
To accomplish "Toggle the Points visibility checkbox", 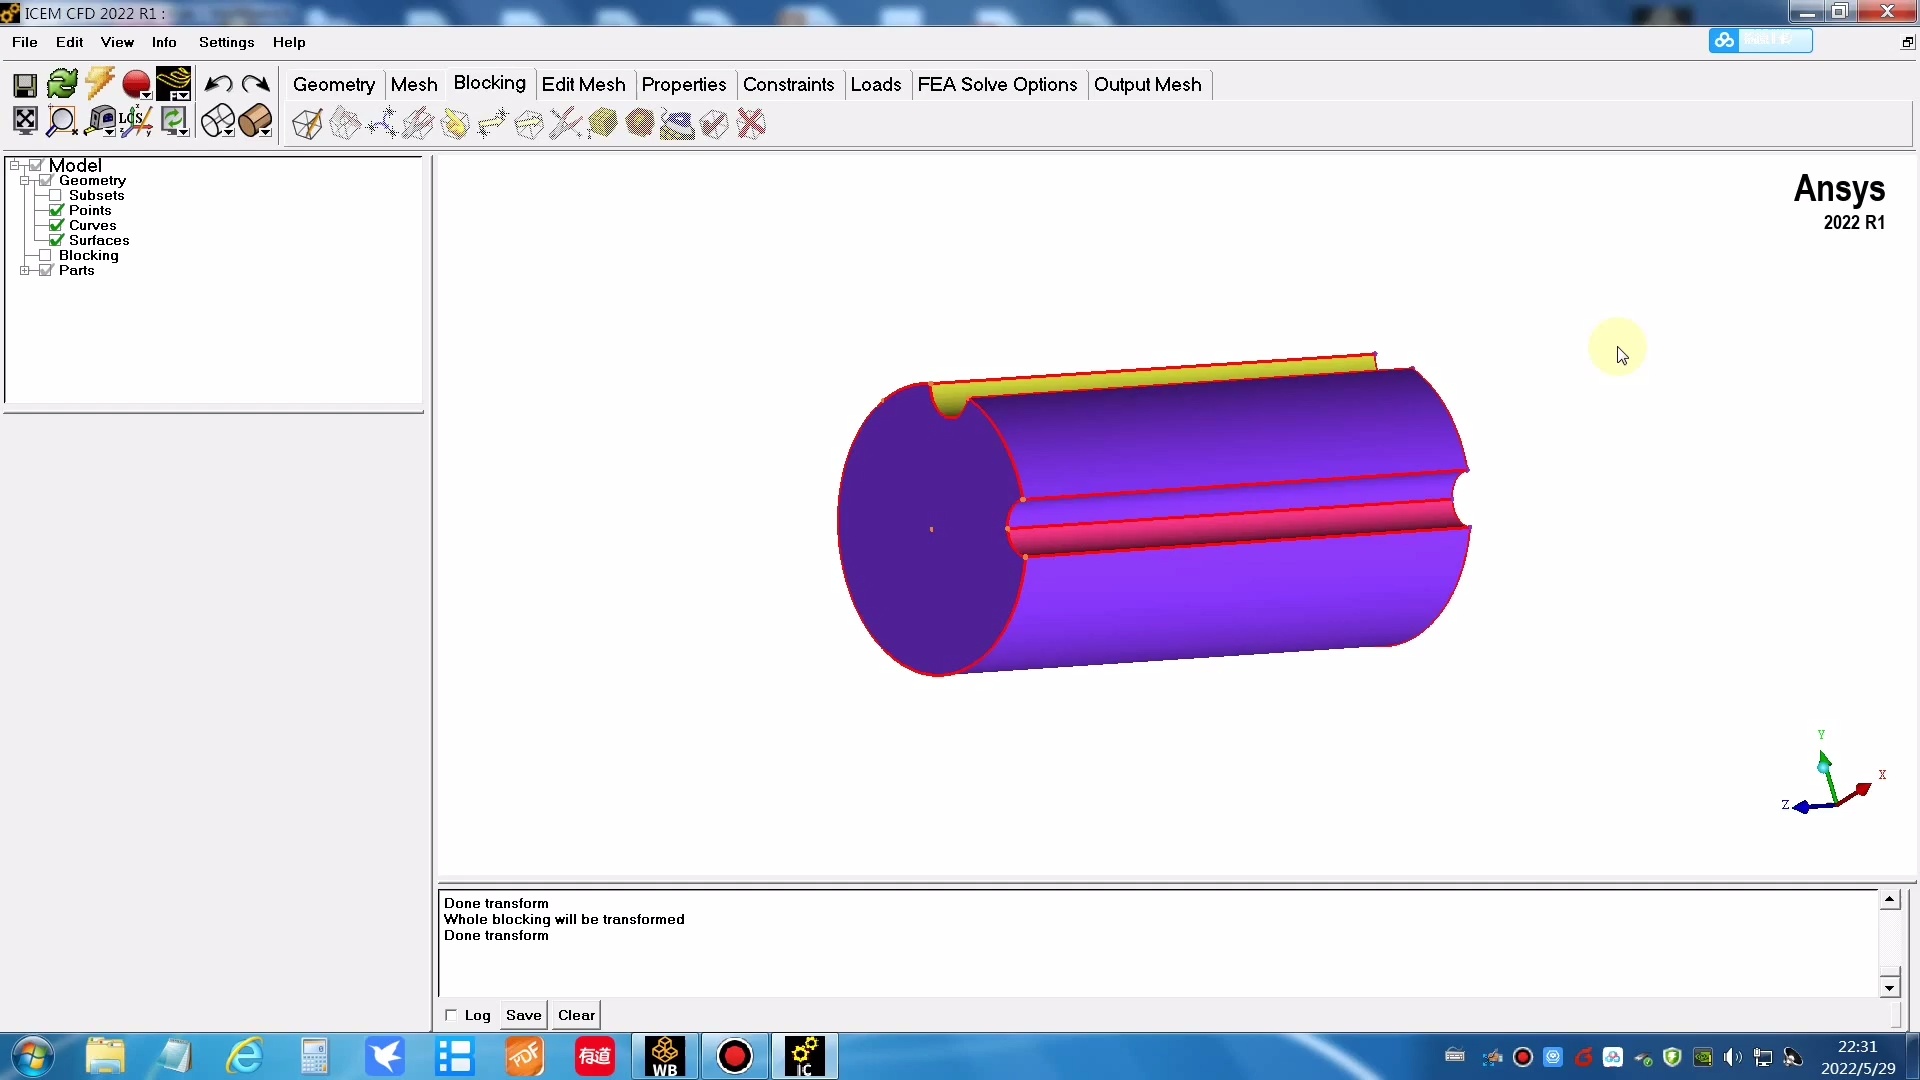I will (x=57, y=211).
